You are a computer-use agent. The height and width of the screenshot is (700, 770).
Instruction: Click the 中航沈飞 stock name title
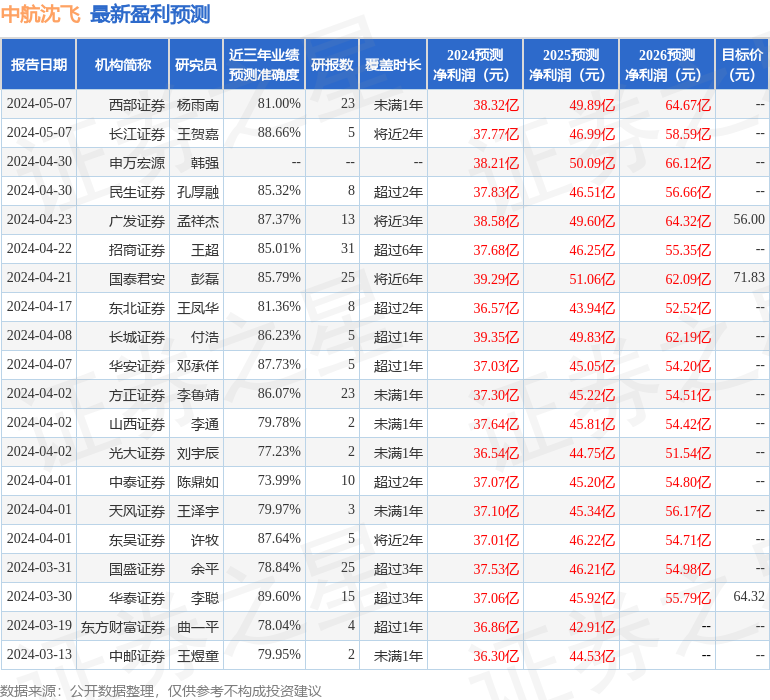coord(40,14)
